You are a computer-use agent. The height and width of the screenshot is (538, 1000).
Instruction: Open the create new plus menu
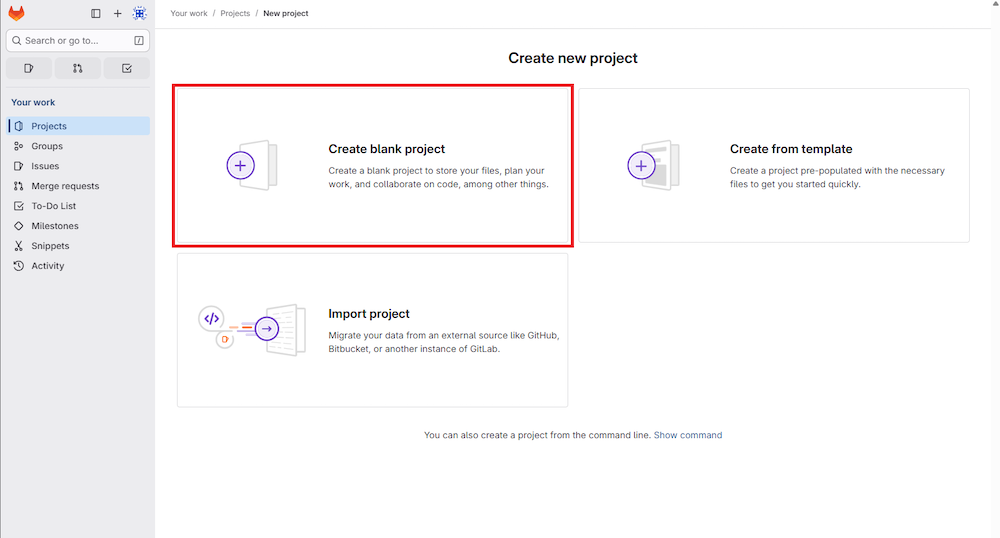click(x=117, y=13)
